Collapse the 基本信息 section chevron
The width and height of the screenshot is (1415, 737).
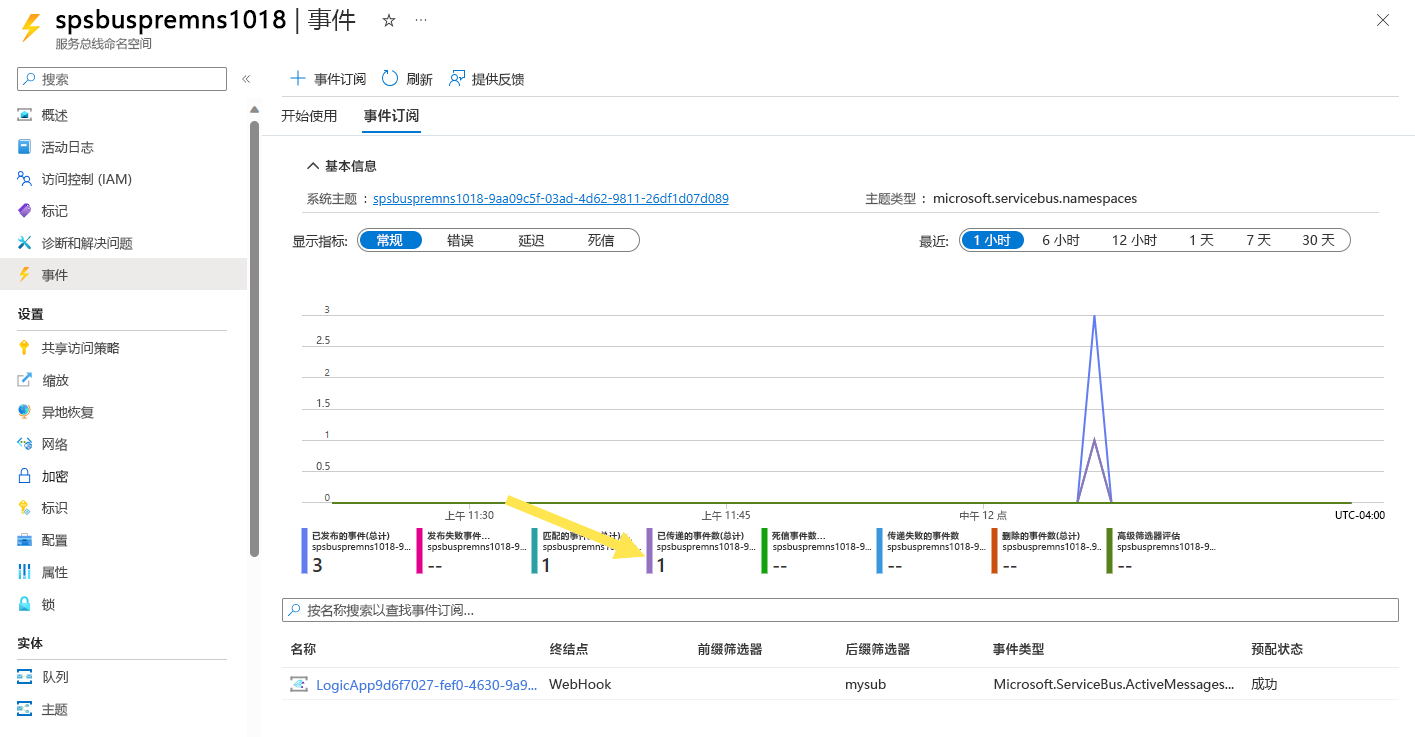click(x=313, y=166)
